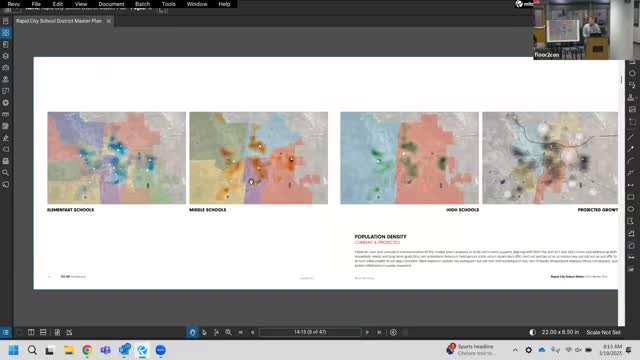Toggle the left panel visibility button
The width and height of the screenshot is (640, 360).
[6, 332]
